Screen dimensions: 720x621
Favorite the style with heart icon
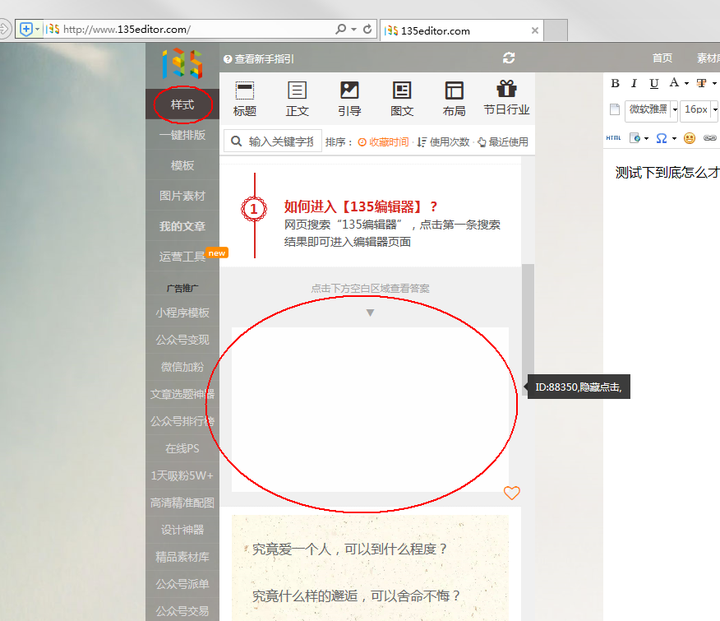coord(512,493)
